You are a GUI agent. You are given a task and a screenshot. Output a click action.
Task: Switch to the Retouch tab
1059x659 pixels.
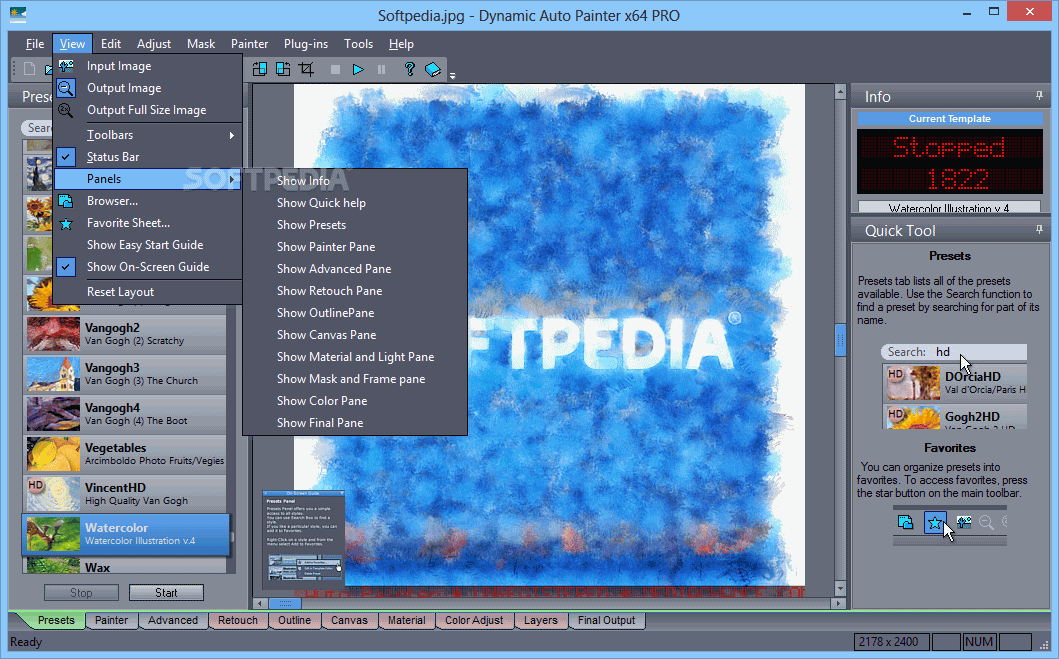(x=238, y=620)
